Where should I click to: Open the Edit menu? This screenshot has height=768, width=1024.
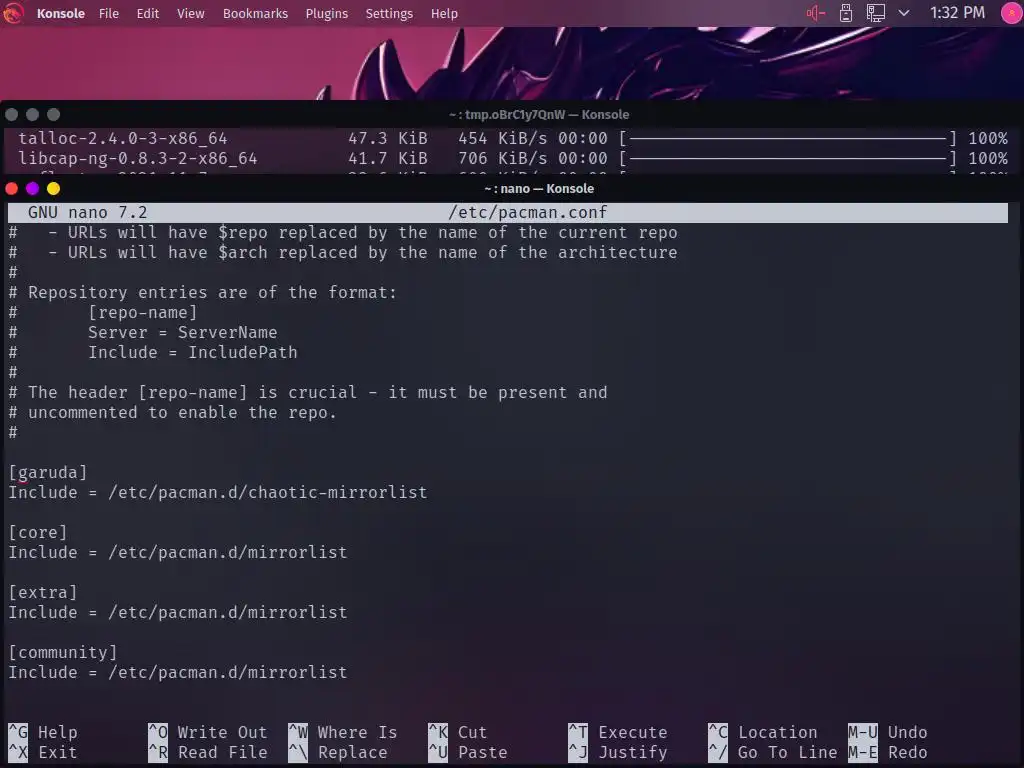coord(148,13)
